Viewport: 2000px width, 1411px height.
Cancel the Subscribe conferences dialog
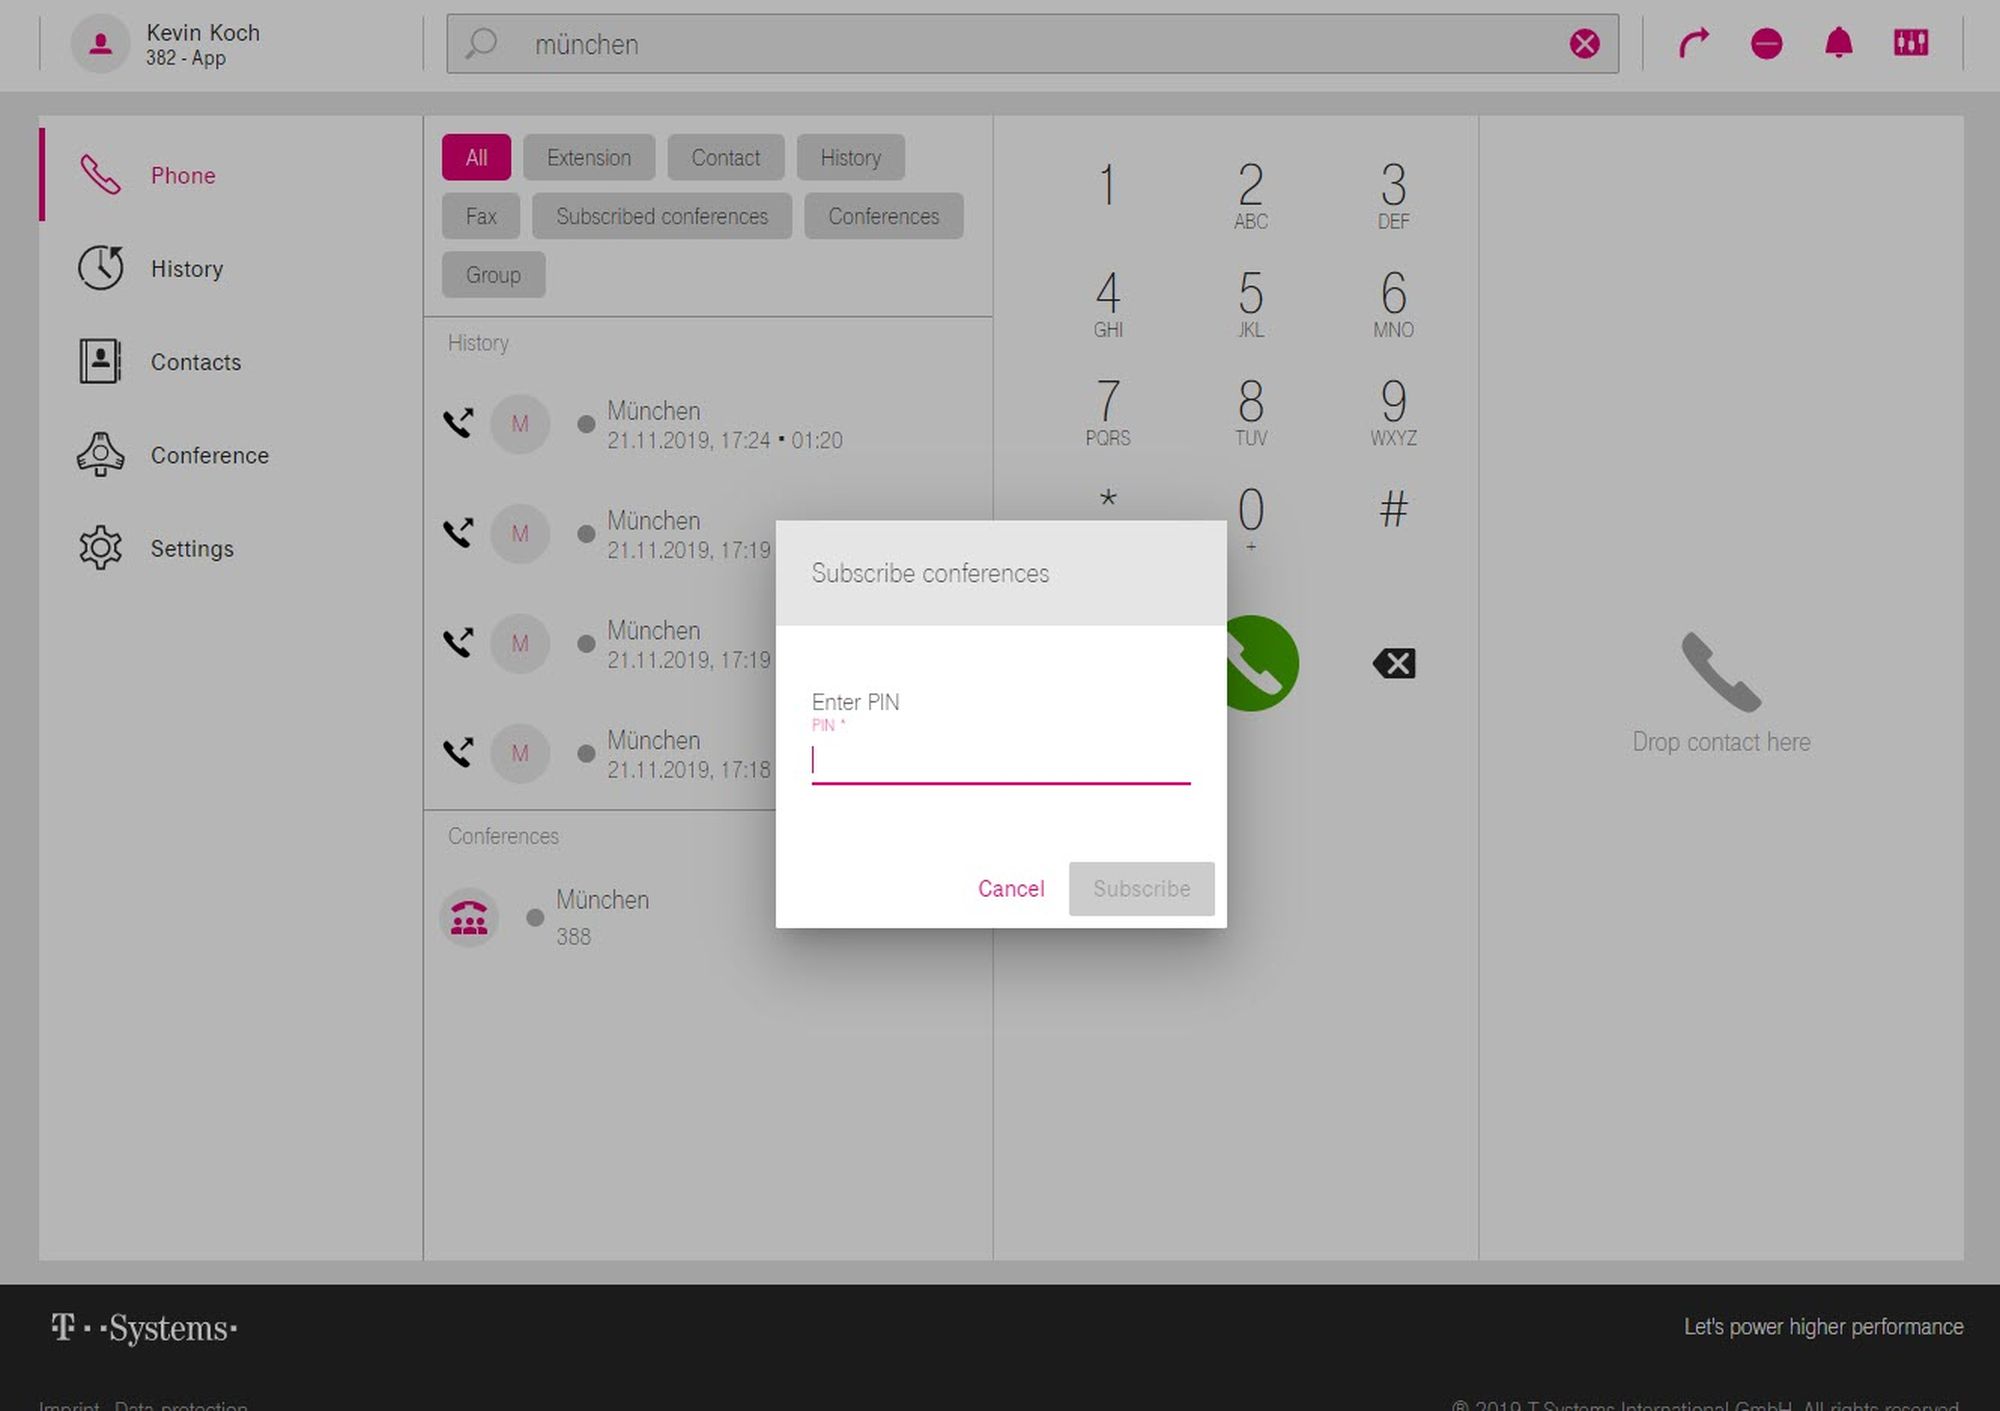[1010, 889]
